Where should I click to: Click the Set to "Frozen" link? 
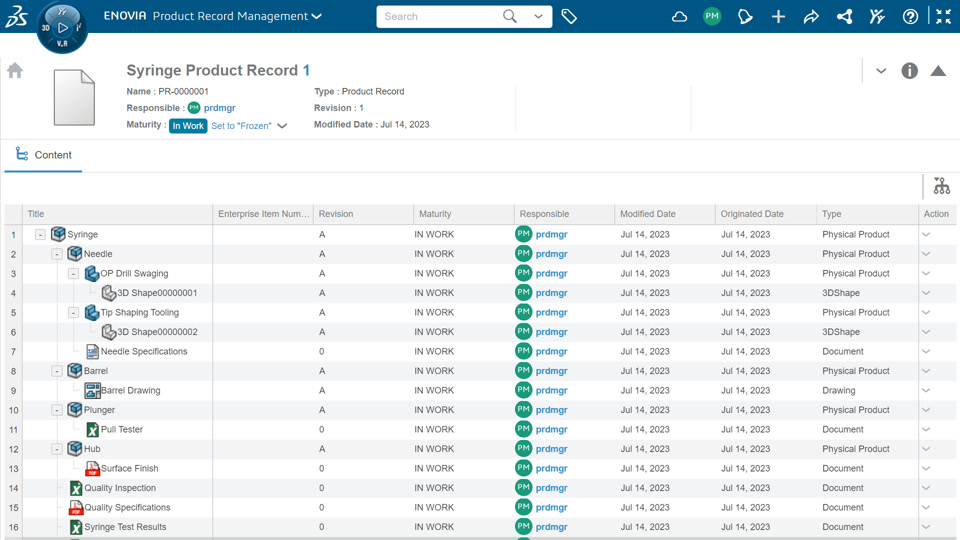[x=241, y=126]
